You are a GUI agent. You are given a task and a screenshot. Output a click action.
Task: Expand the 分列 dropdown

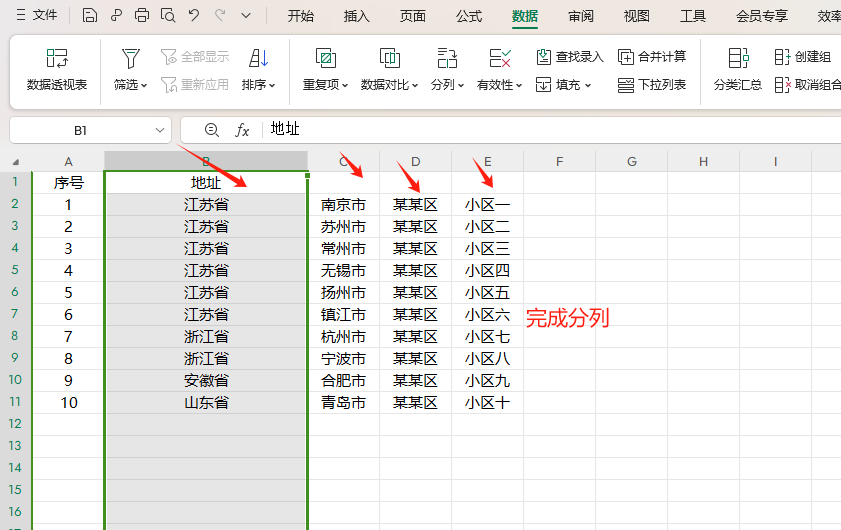pyautogui.click(x=461, y=85)
